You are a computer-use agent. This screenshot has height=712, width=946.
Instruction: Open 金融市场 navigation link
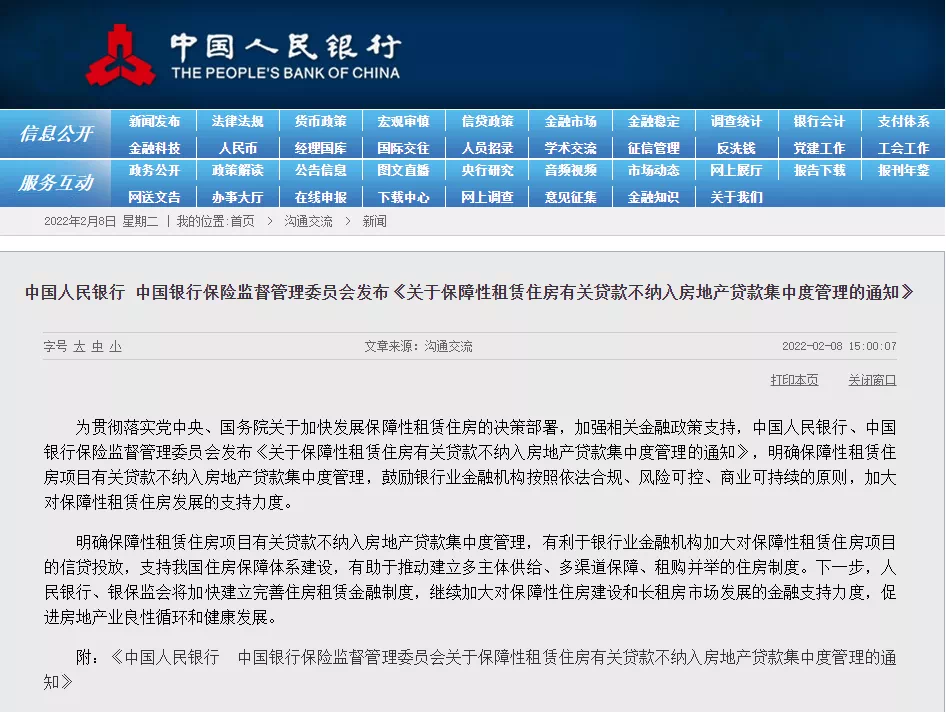point(571,121)
